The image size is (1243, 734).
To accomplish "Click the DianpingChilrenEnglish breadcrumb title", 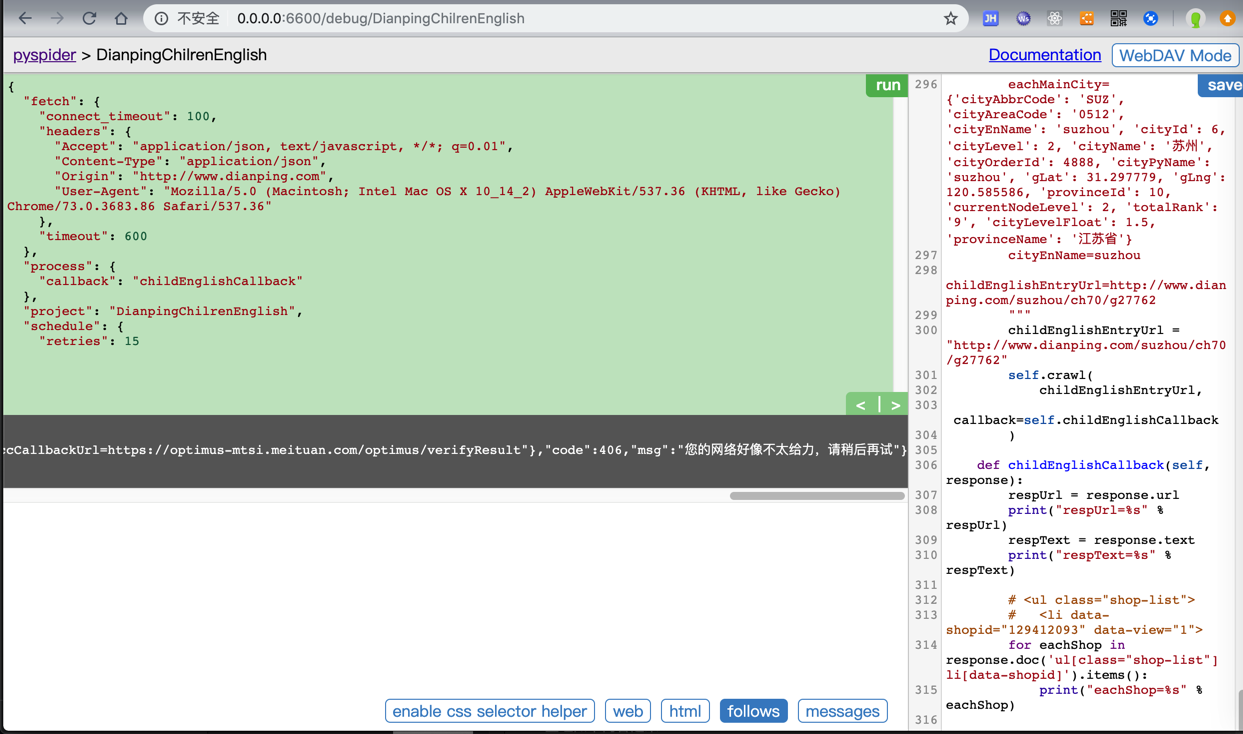I will [x=181, y=55].
